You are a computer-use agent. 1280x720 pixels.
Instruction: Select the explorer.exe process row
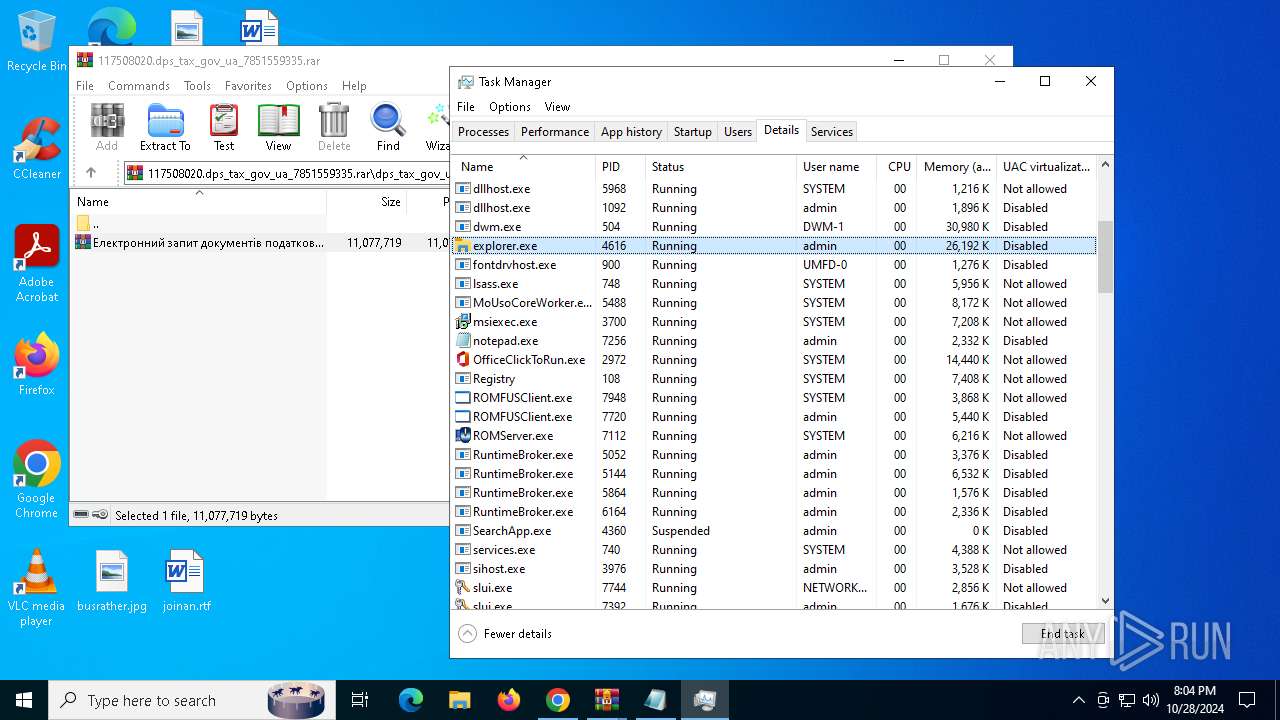coord(775,246)
